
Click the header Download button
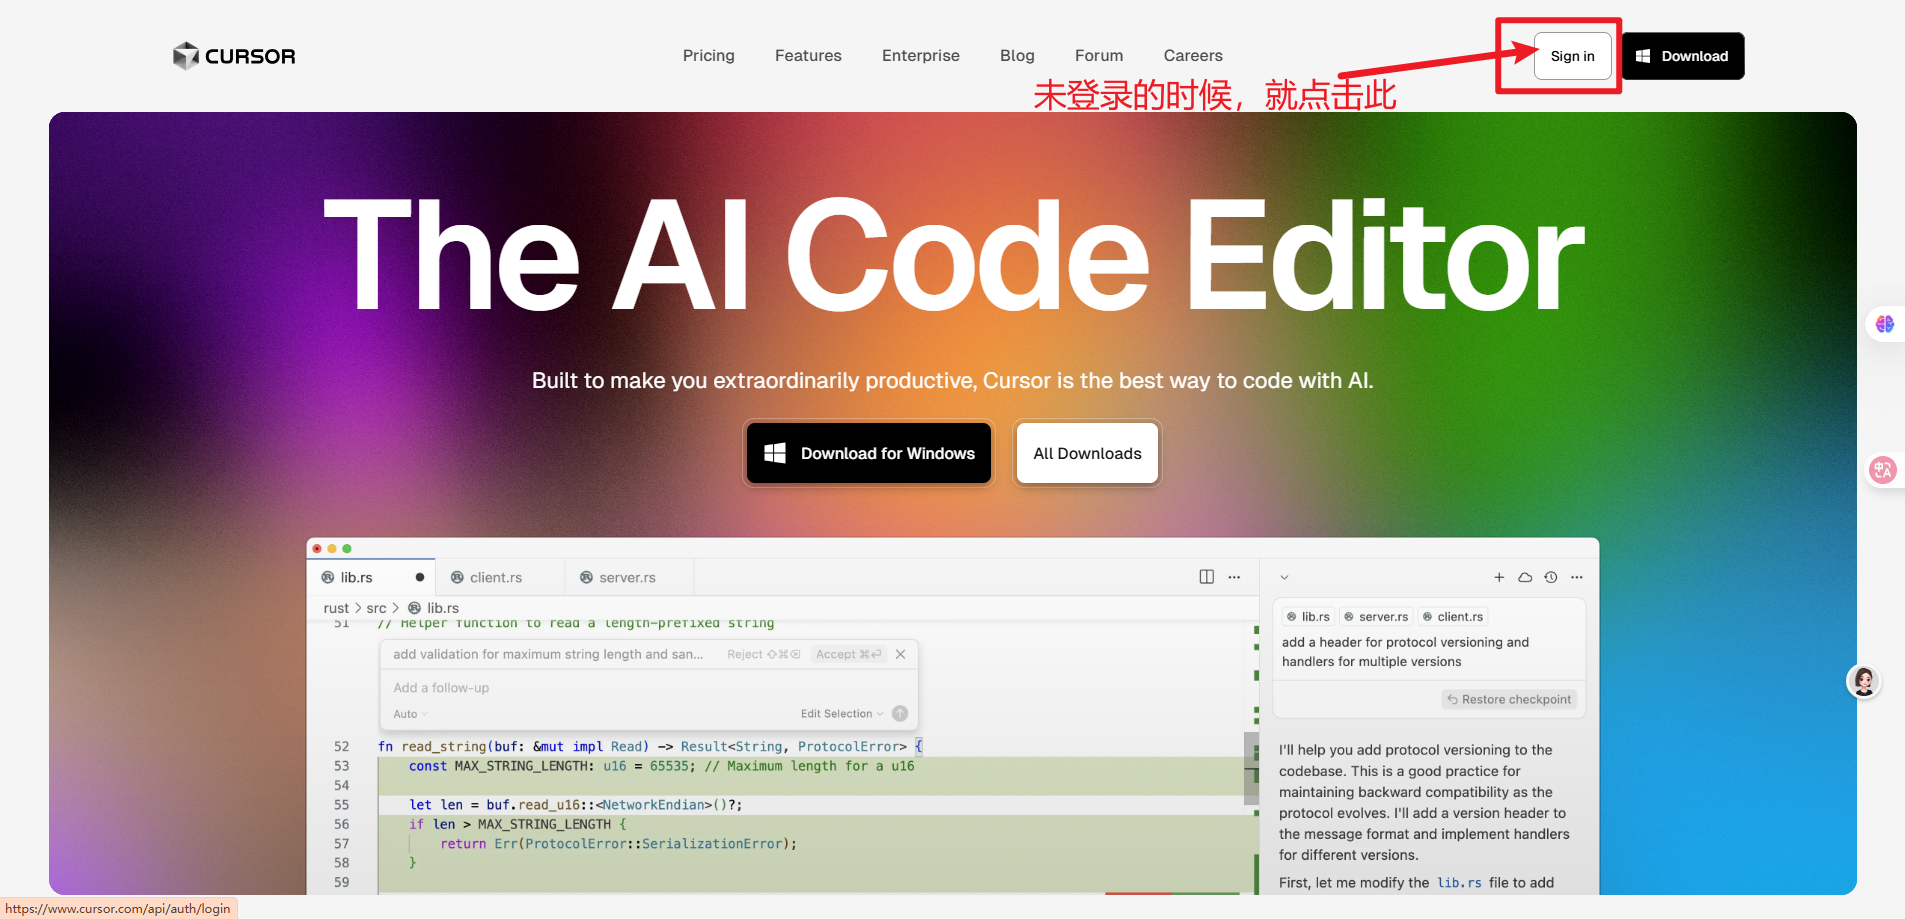pyautogui.click(x=1683, y=56)
